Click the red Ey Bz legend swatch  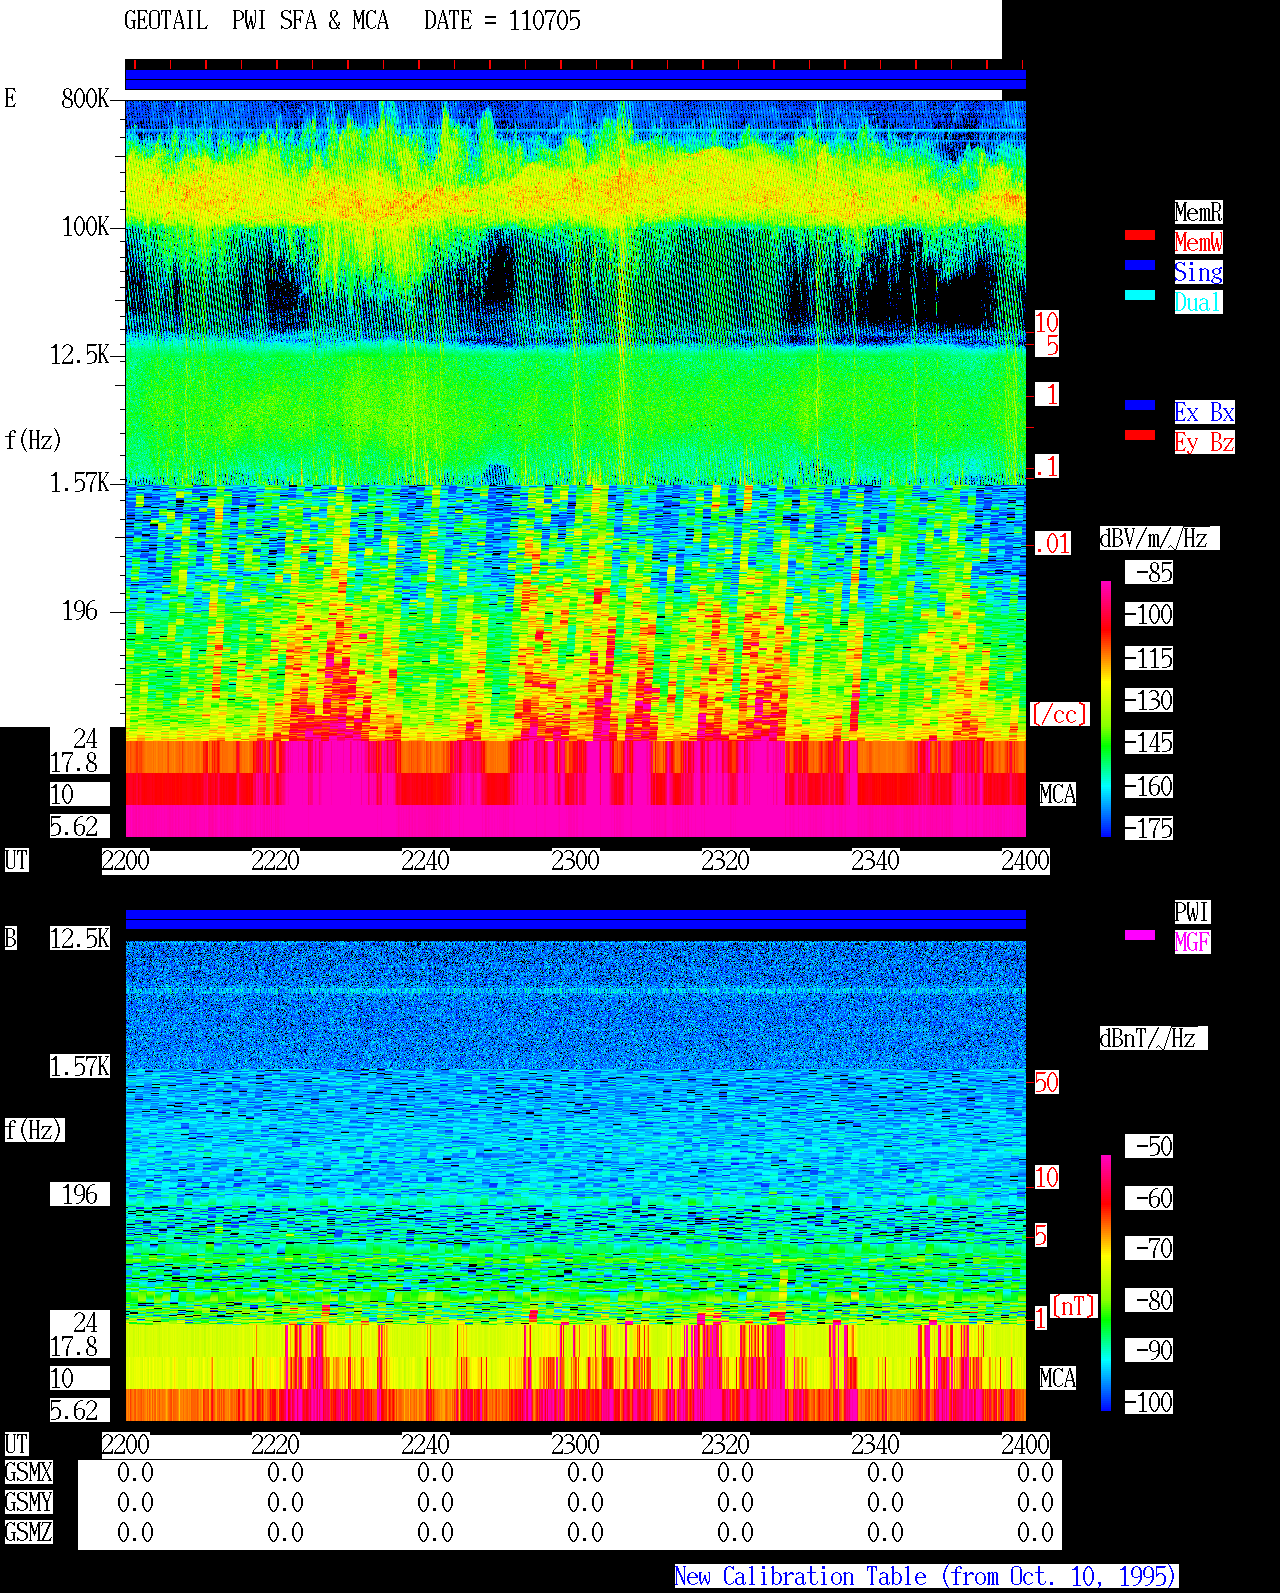coord(1140,435)
